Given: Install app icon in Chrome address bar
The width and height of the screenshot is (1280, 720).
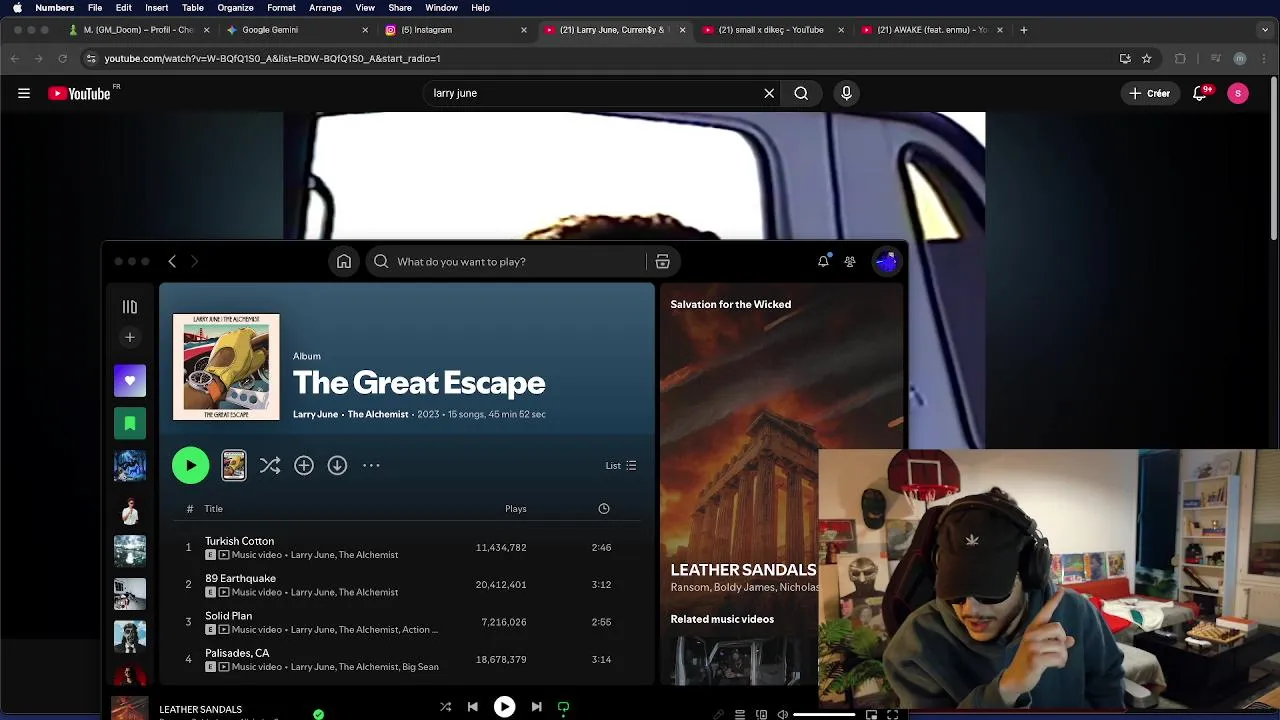Looking at the screenshot, I should point(1125,58).
